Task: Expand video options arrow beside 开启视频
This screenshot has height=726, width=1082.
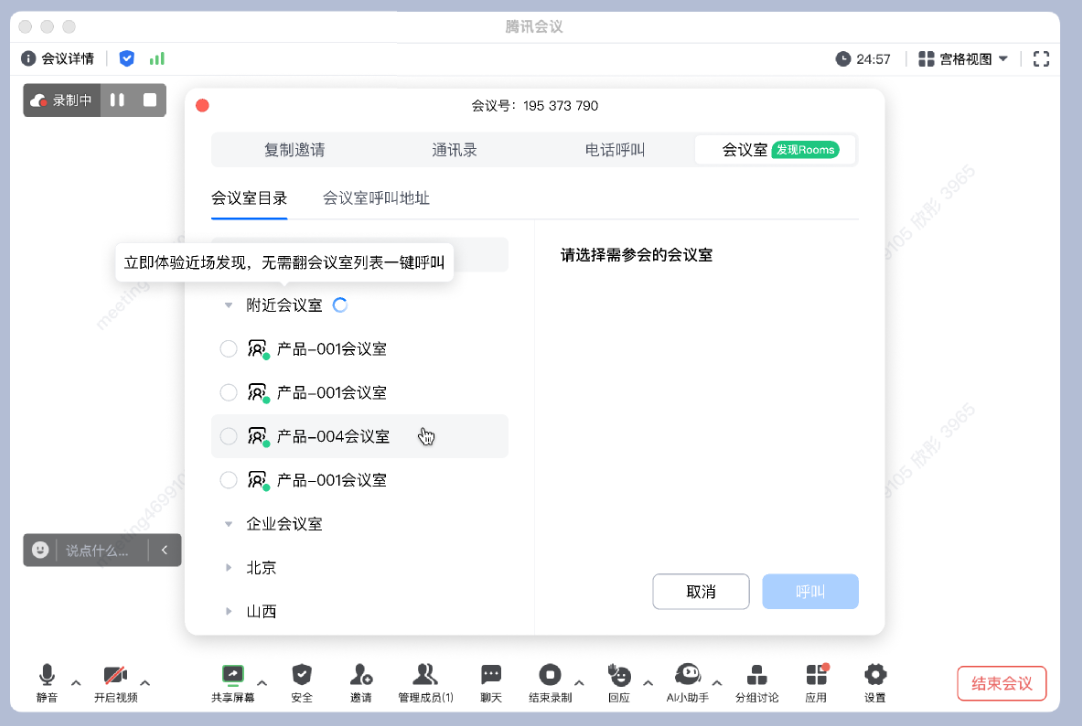Action: point(145,683)
